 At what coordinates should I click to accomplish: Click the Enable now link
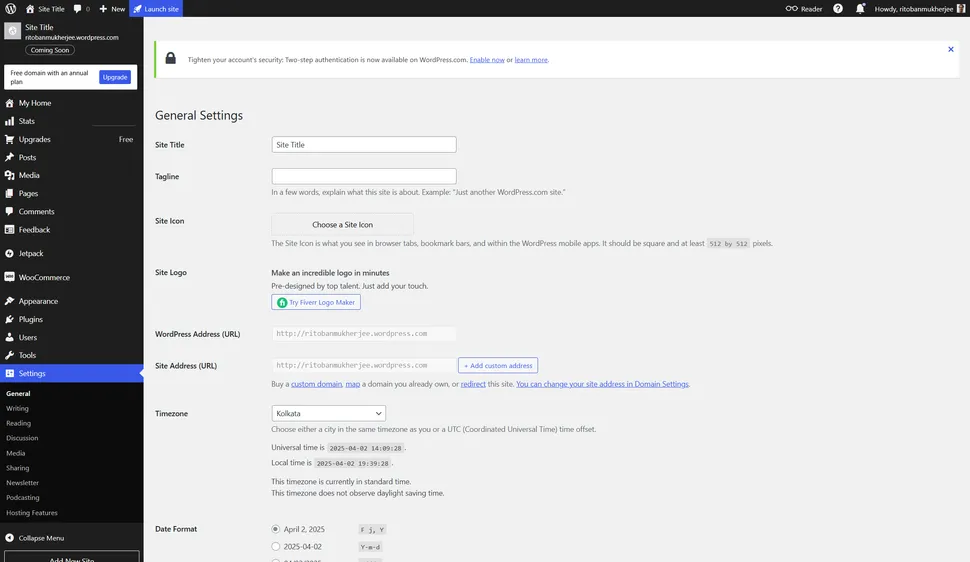tap(487, 60)
